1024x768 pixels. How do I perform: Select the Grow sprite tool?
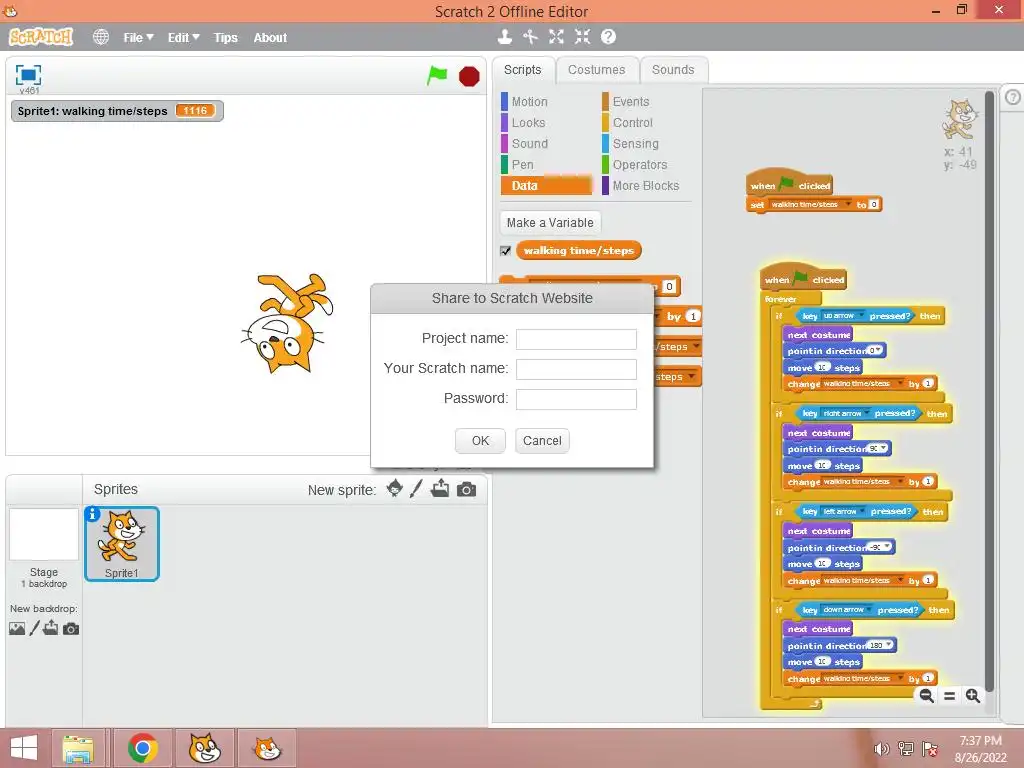click(x=556, y=37)
